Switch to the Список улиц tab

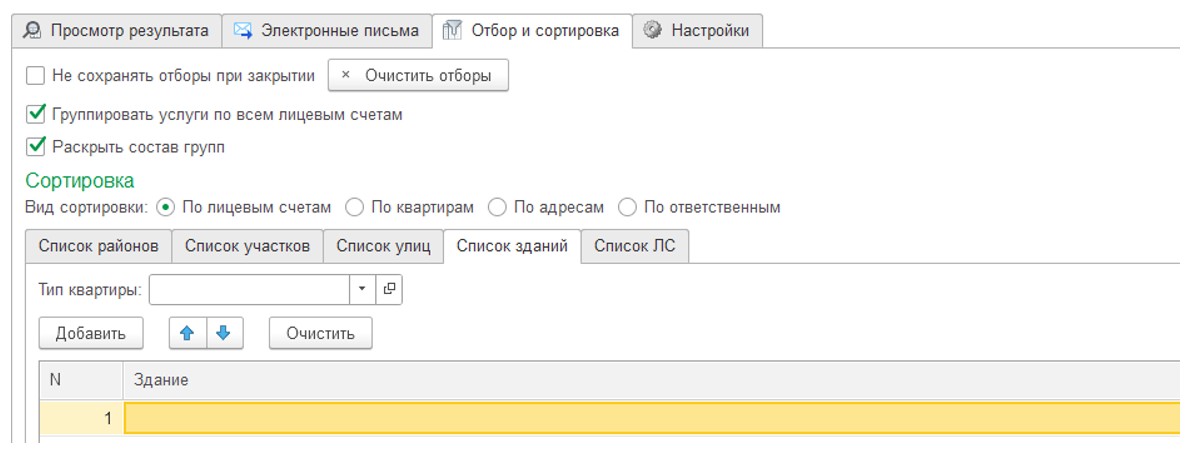(384, 246)
